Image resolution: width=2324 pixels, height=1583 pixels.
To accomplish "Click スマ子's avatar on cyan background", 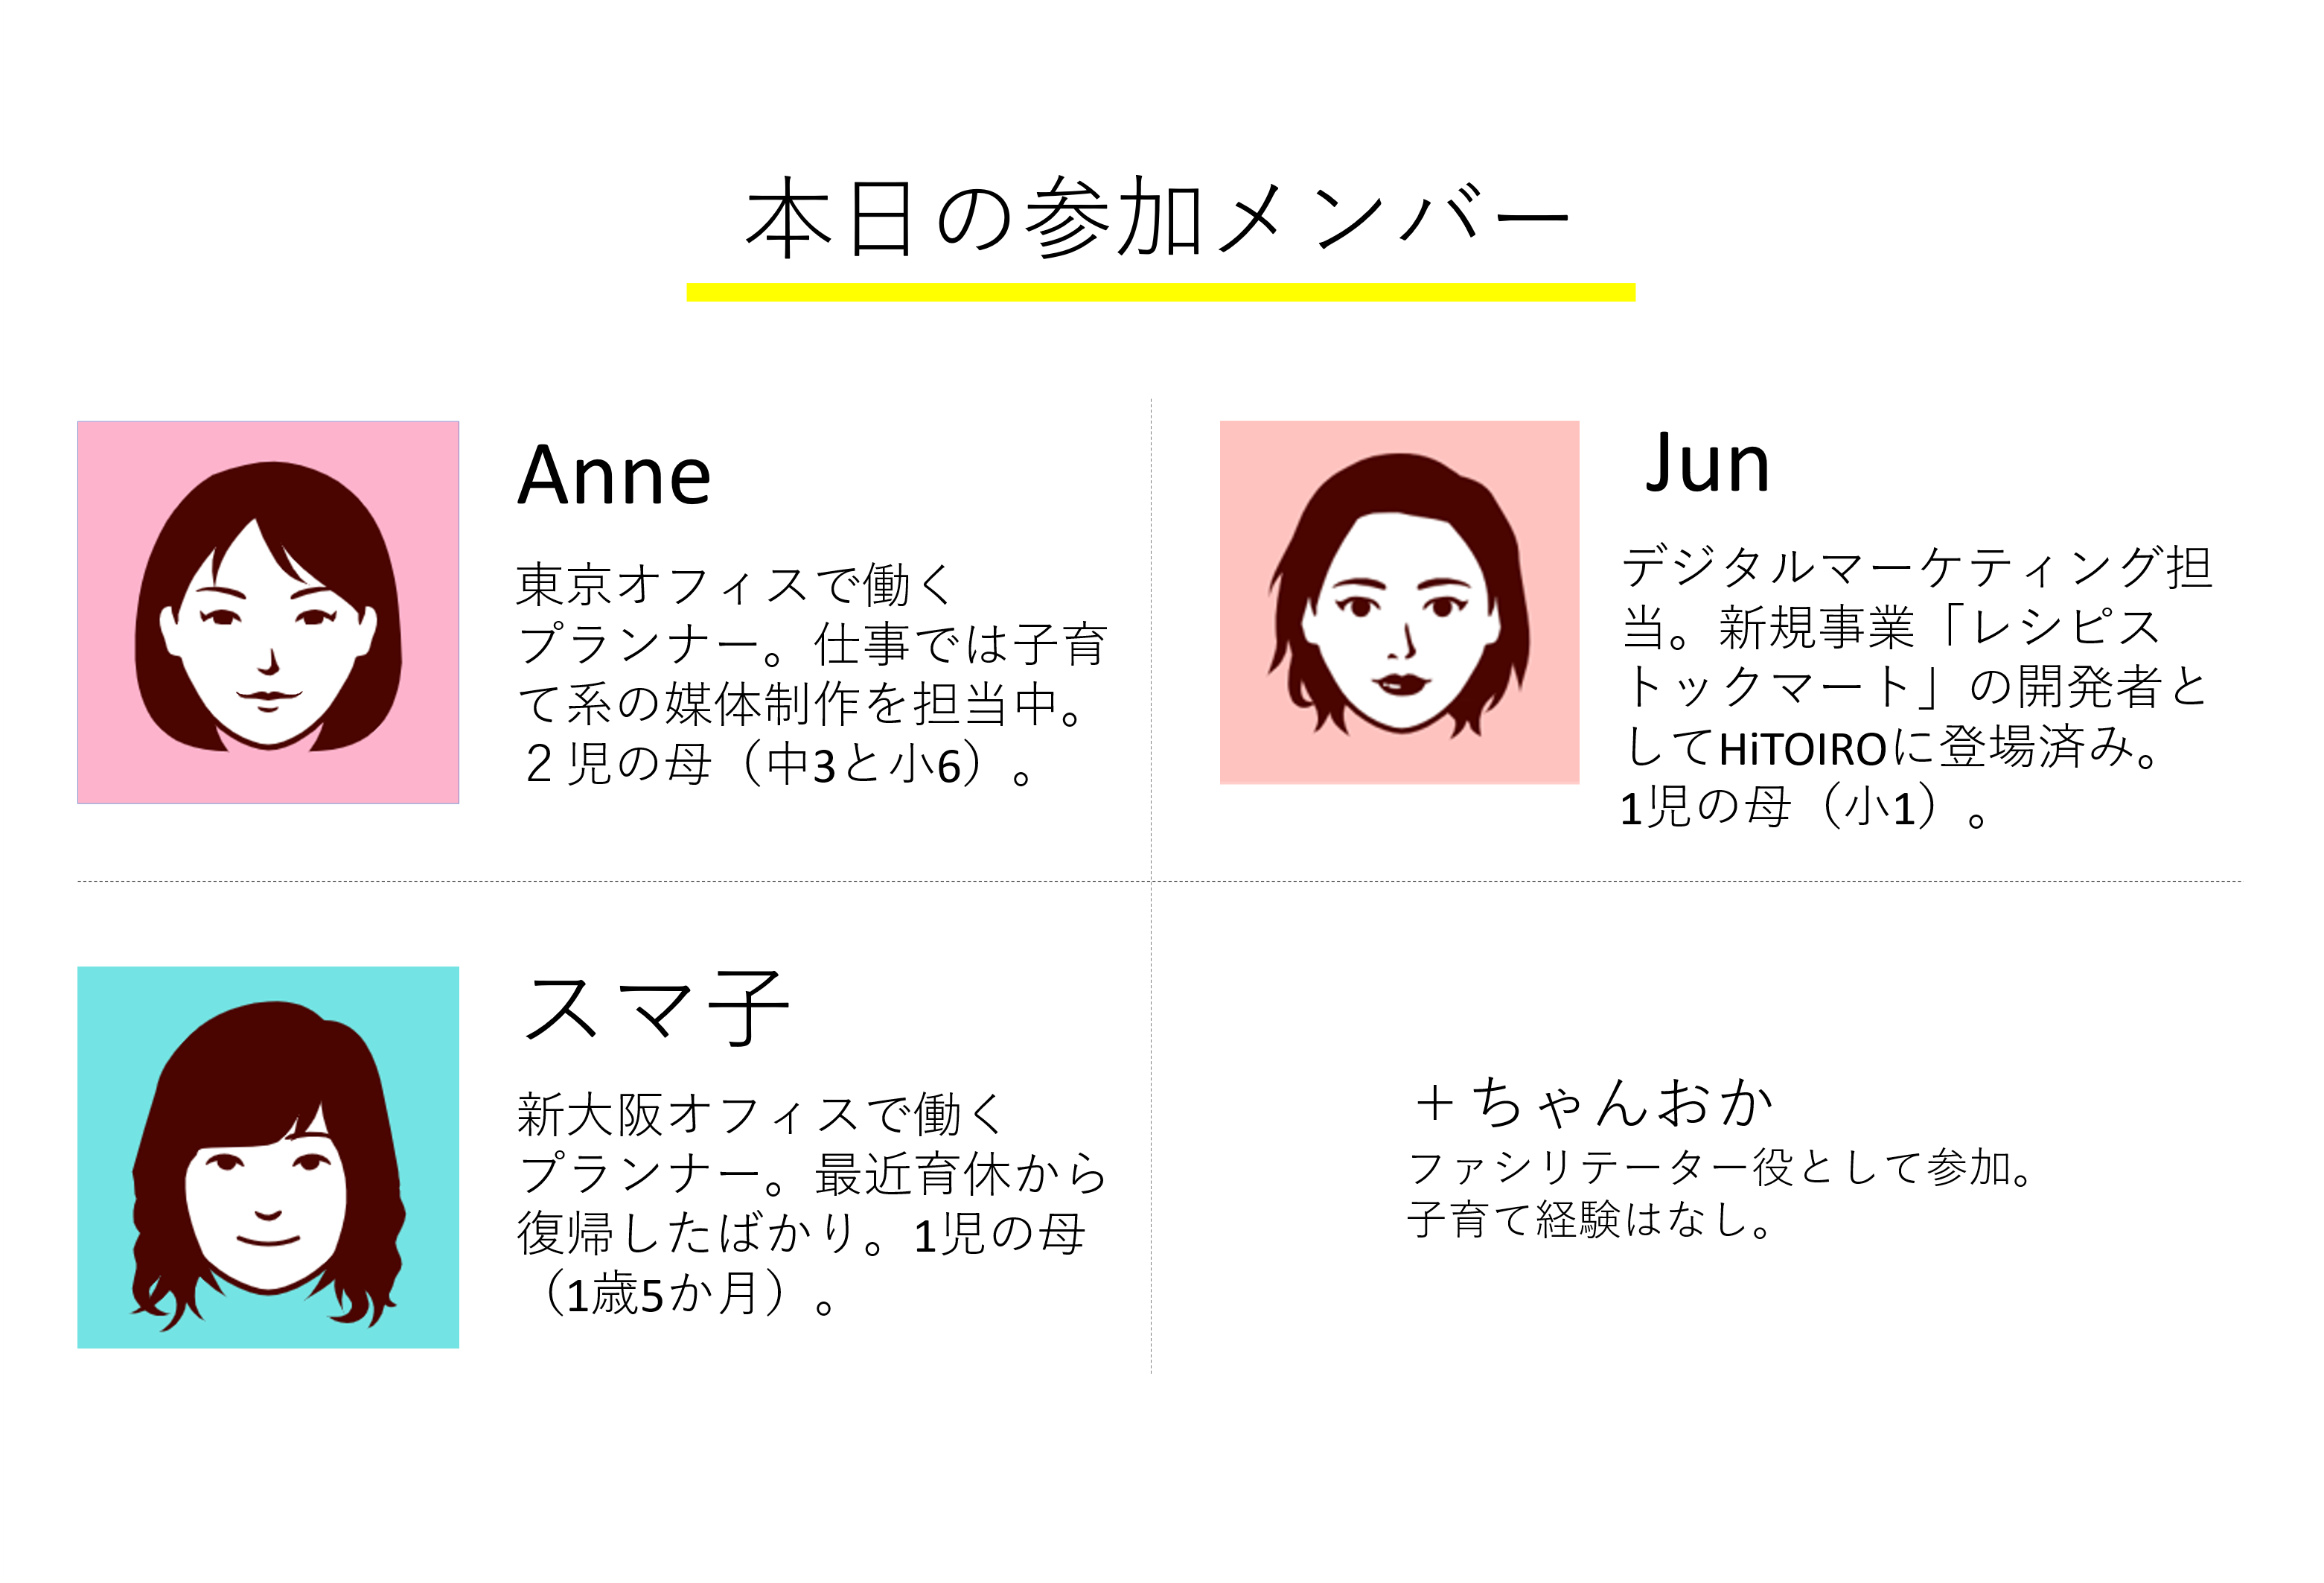I will coord(268,1157).
